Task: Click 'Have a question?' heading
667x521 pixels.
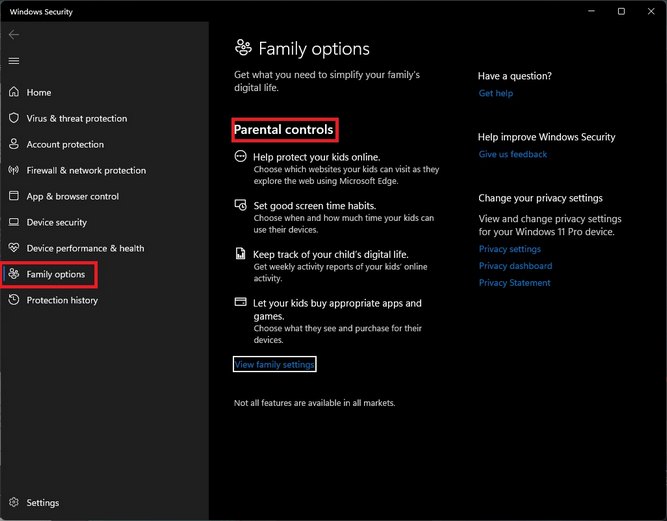Action: point(515,76)
